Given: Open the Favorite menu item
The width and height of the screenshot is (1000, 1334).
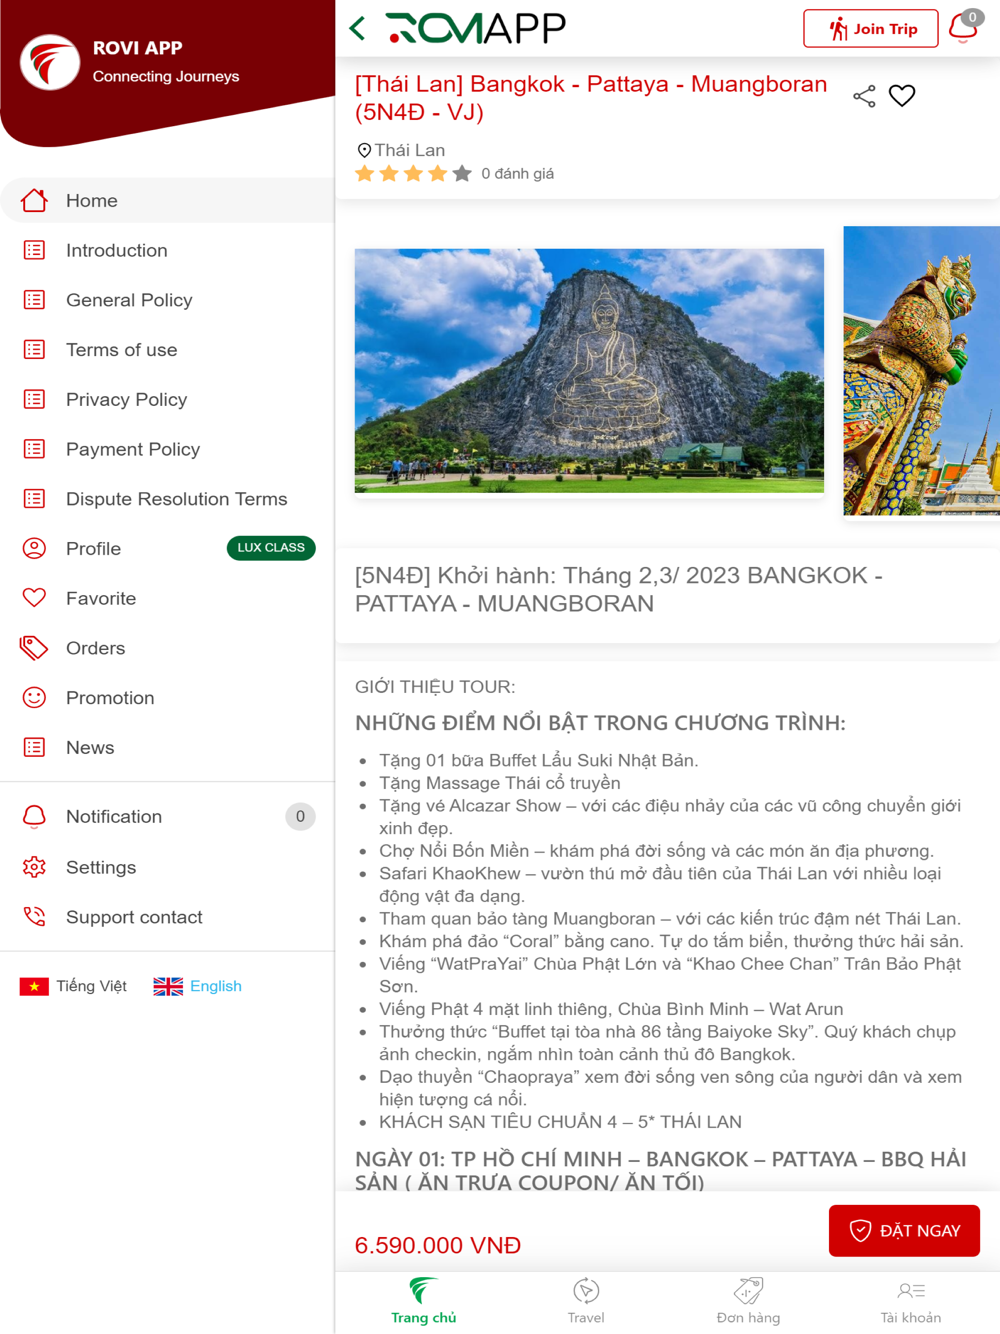Looking at the screenshot, I should tap(167, 598).
